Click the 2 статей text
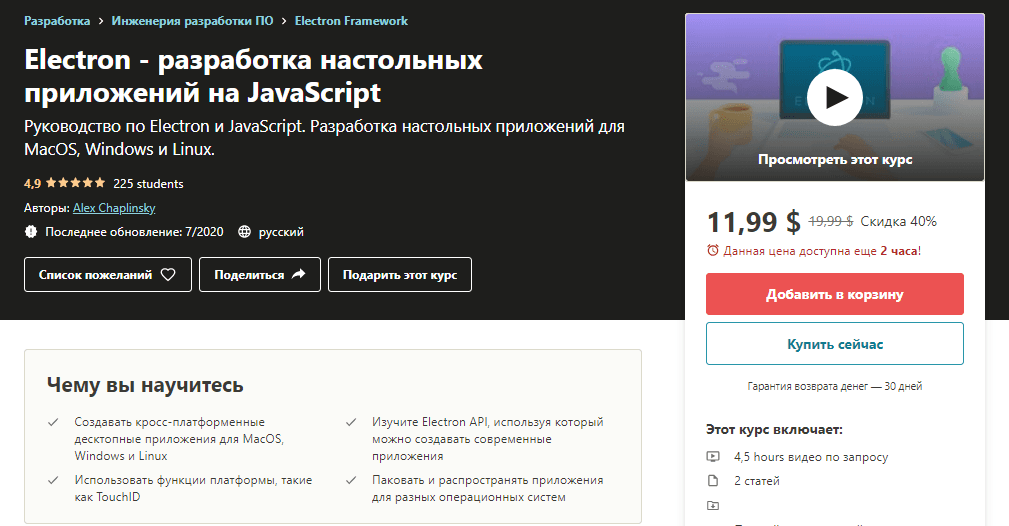The height and width of the screenshot is (526, 1009). point(757,481)
